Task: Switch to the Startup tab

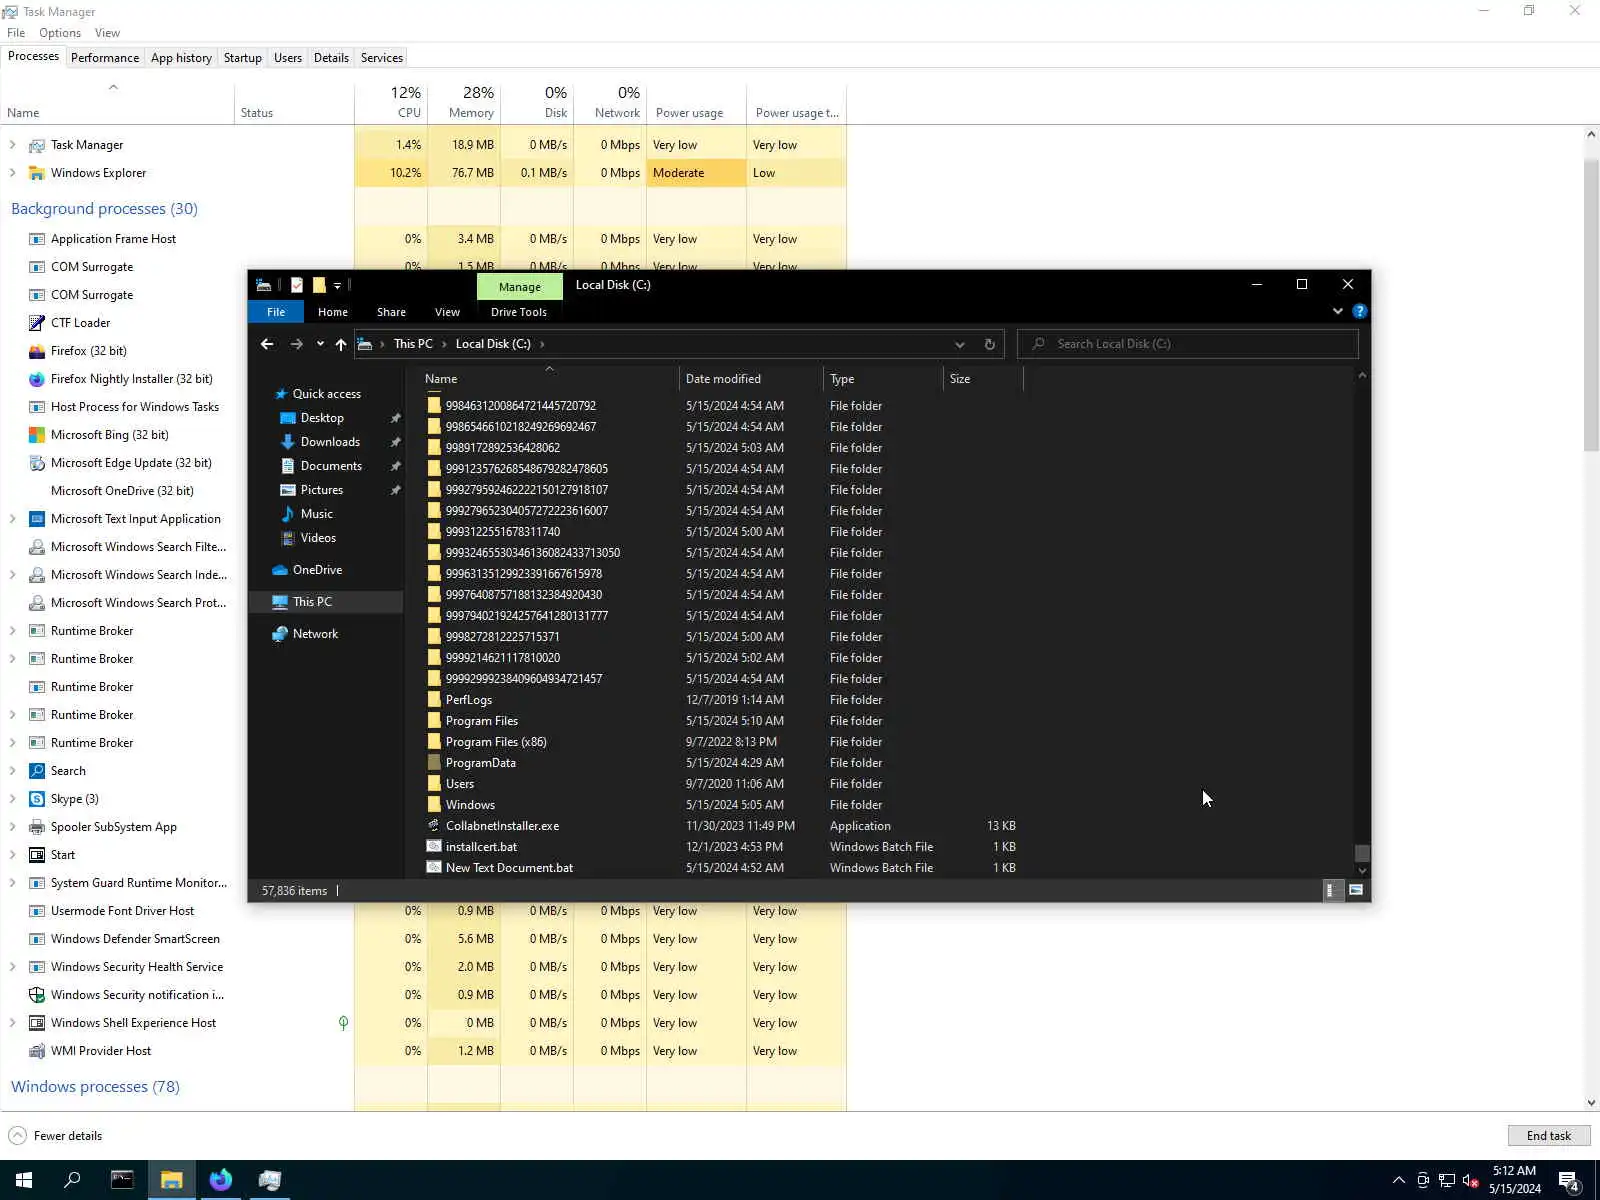Action: (243, 58)
